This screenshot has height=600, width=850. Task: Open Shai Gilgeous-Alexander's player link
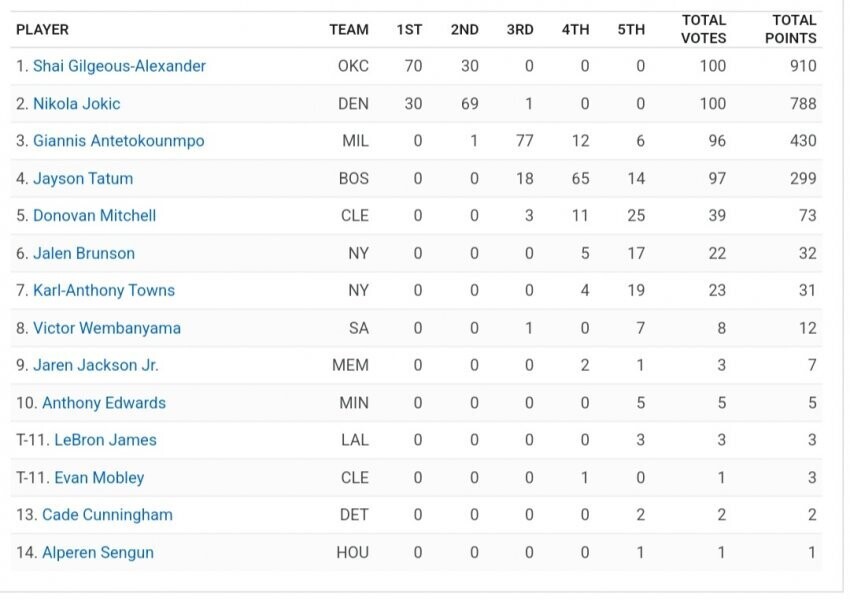pyautogui.click(x=119, y=66)
